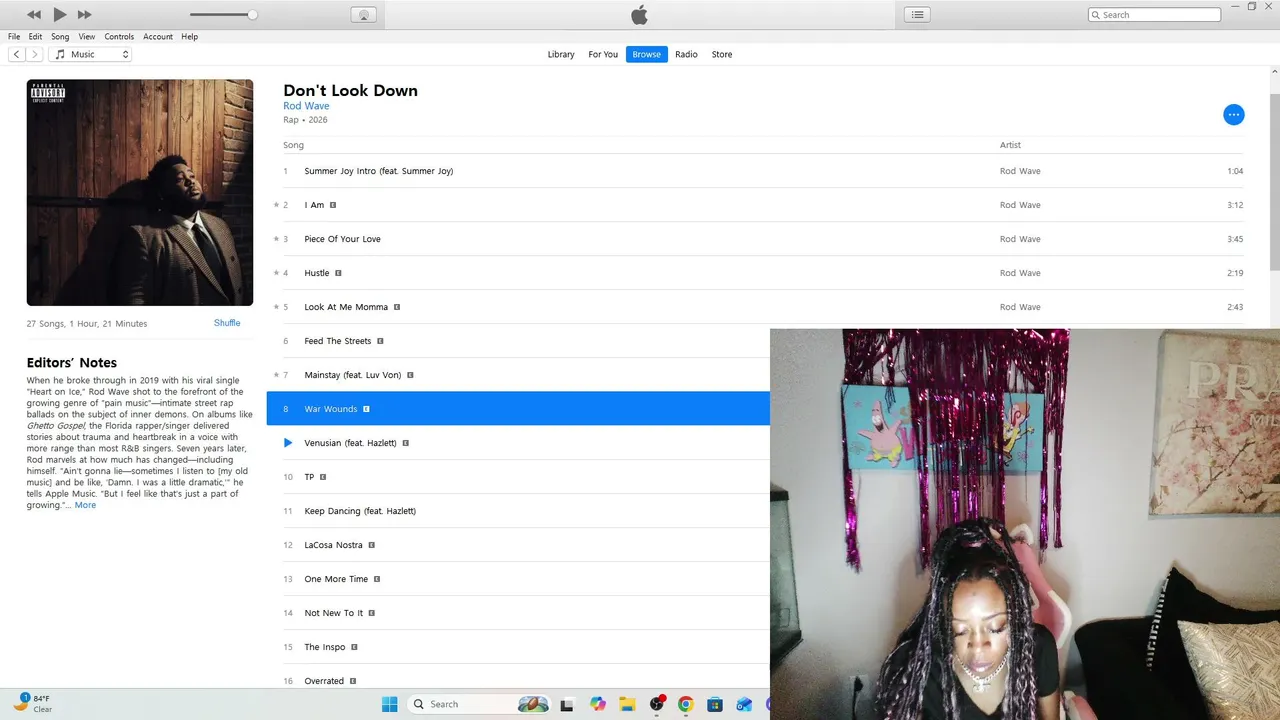
Task: Go to the Store tab
Action: pyautogui.click(x=722, y=54)
